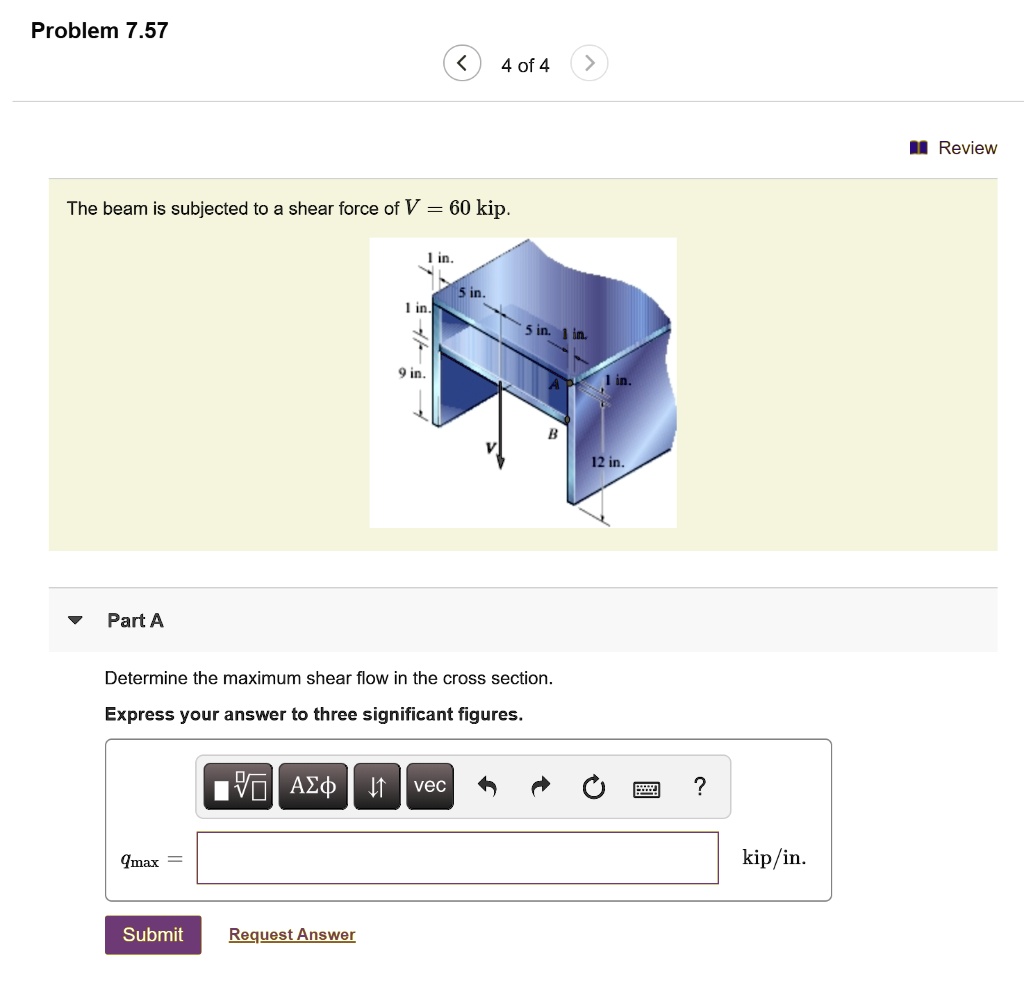Go back using the left chevron
Image resolution: width=1024 pixels, height=983 pixels.
[x=461, y=62]
